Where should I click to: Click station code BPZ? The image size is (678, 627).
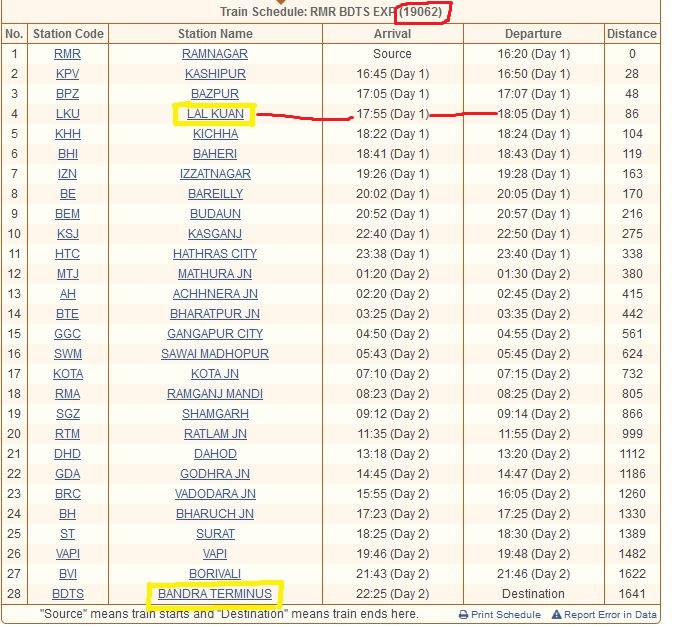pyautogui.click(x=67, y=93)
